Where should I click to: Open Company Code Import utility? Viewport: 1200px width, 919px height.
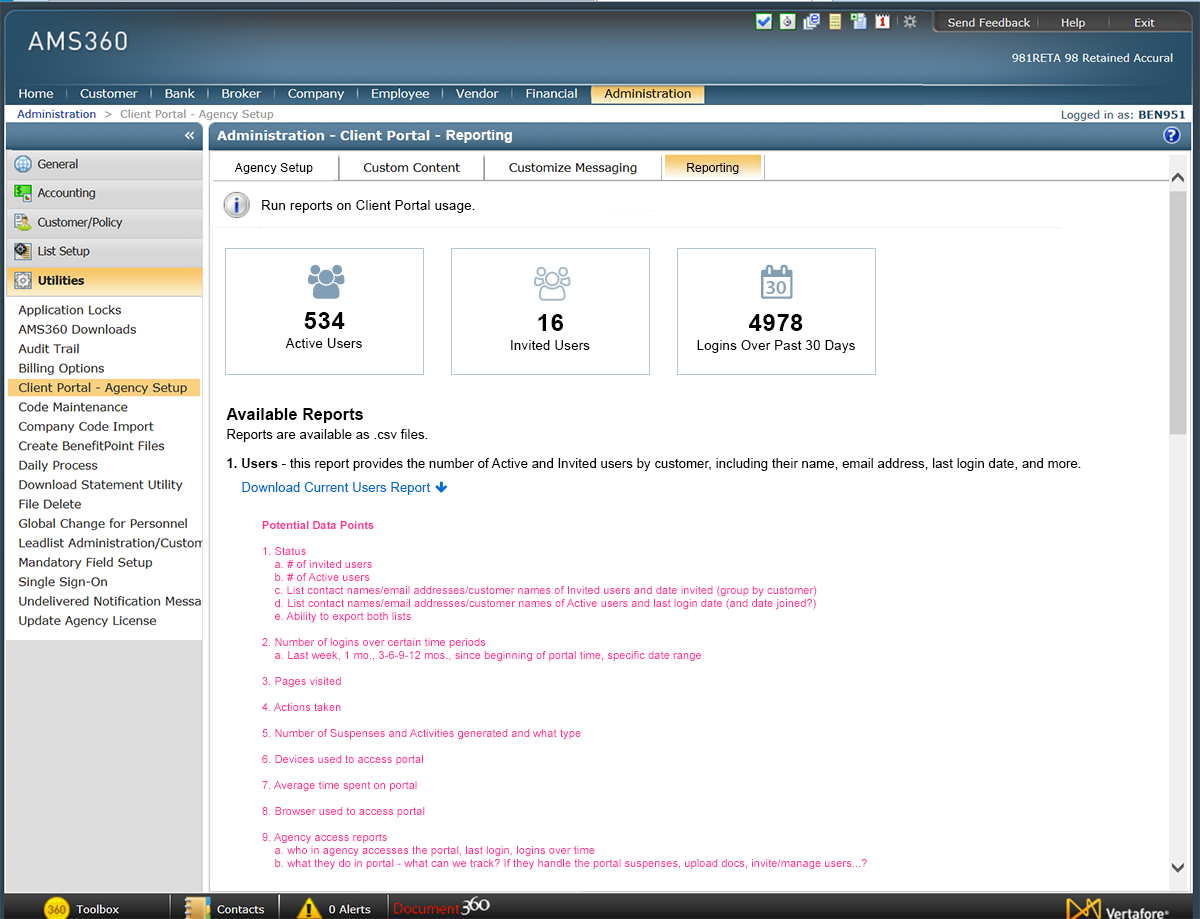(x=86, y=427)
